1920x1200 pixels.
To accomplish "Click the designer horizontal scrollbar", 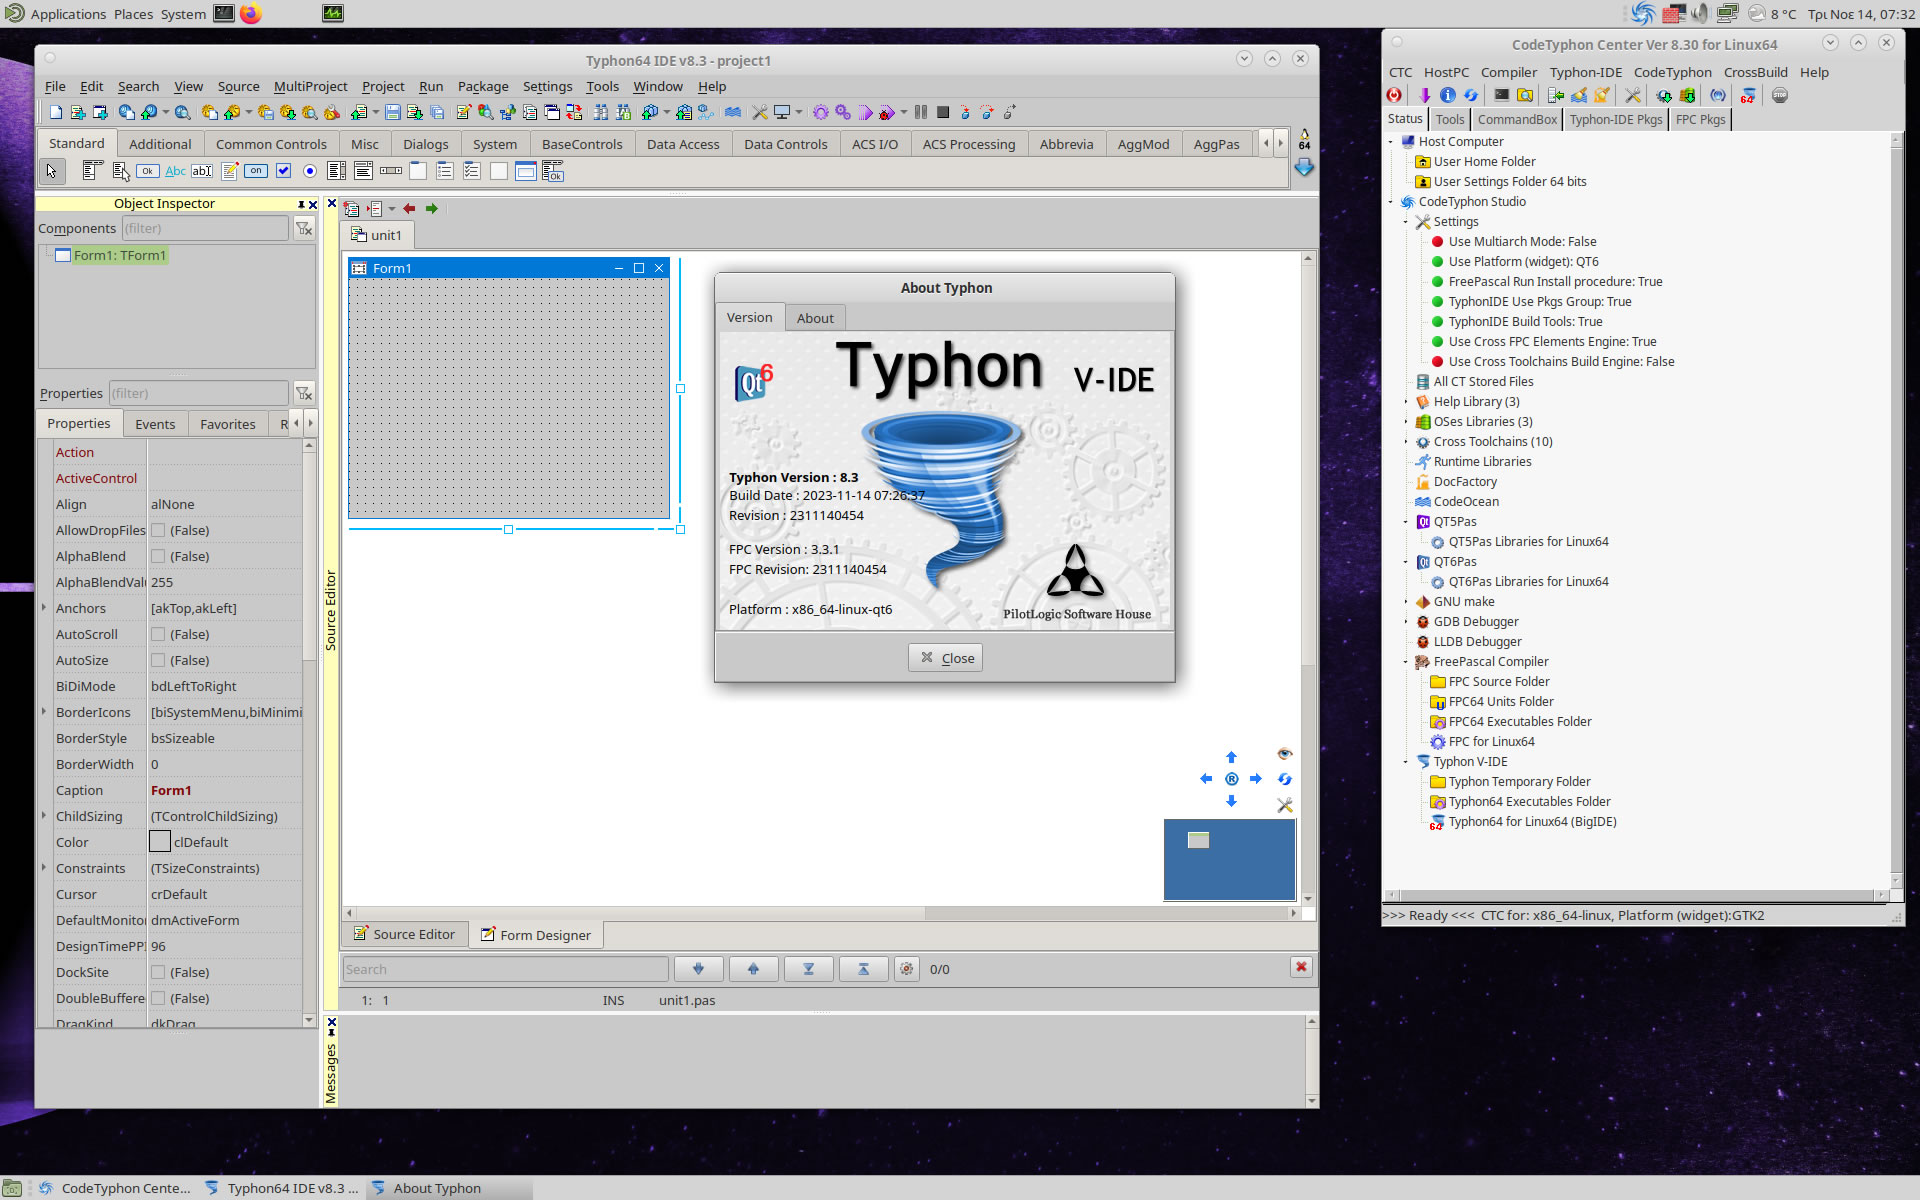I will pyautogui.click(x=821, y=912).
